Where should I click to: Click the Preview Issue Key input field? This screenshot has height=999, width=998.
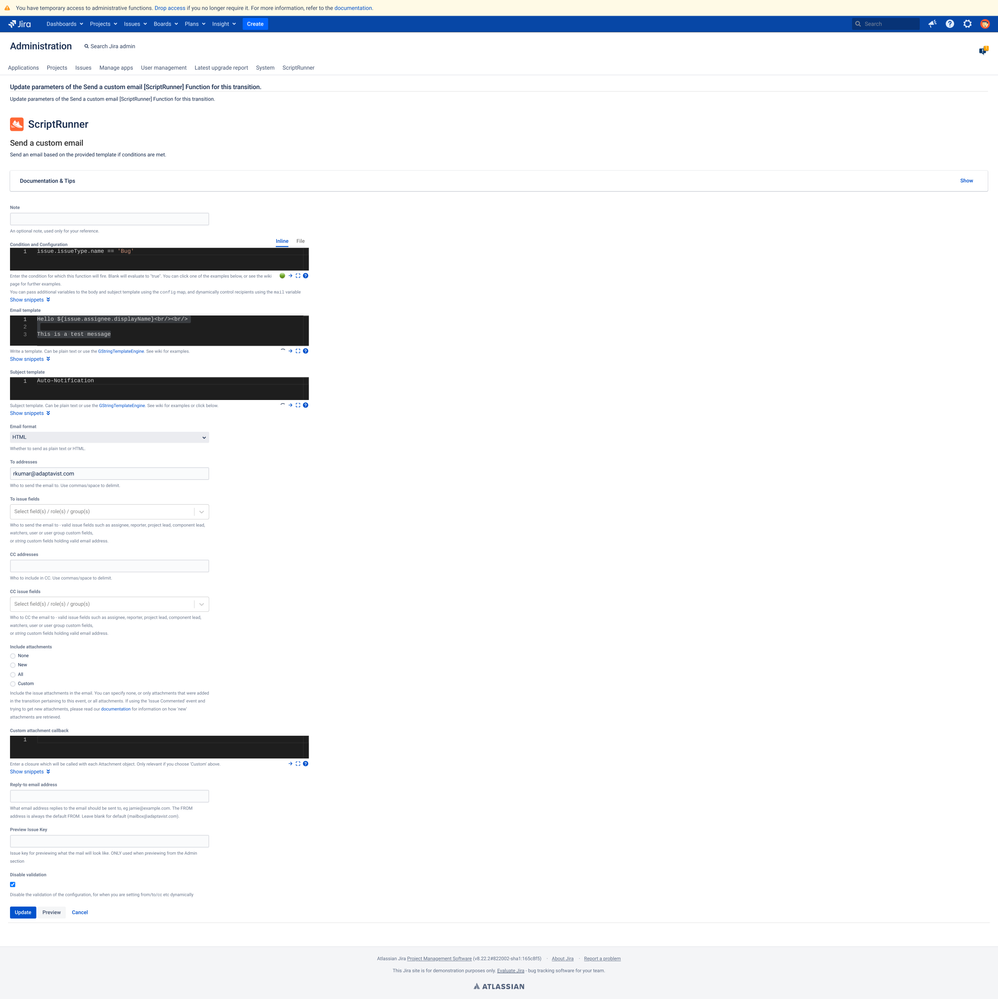pos(109,841)
